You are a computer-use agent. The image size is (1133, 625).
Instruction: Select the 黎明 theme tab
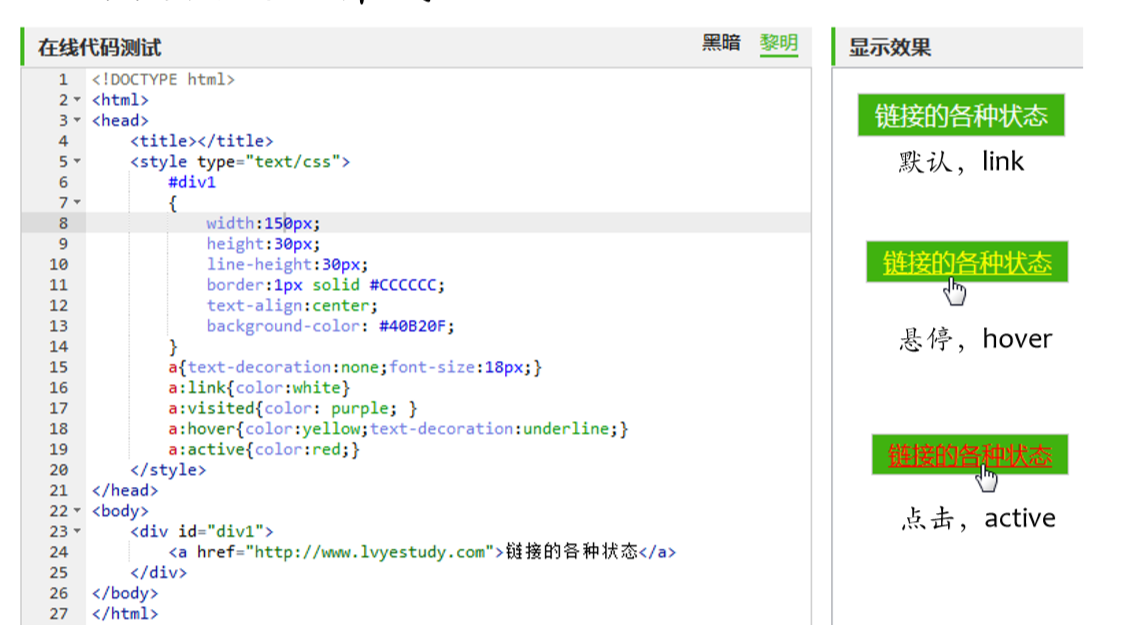pos(779,43)
